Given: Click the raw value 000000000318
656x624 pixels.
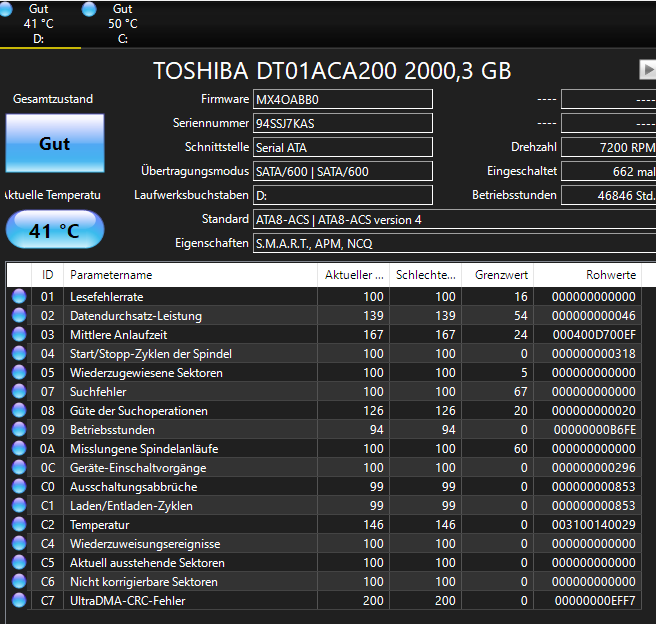Looking at the screenshot, I should click(x=594, y=354).
